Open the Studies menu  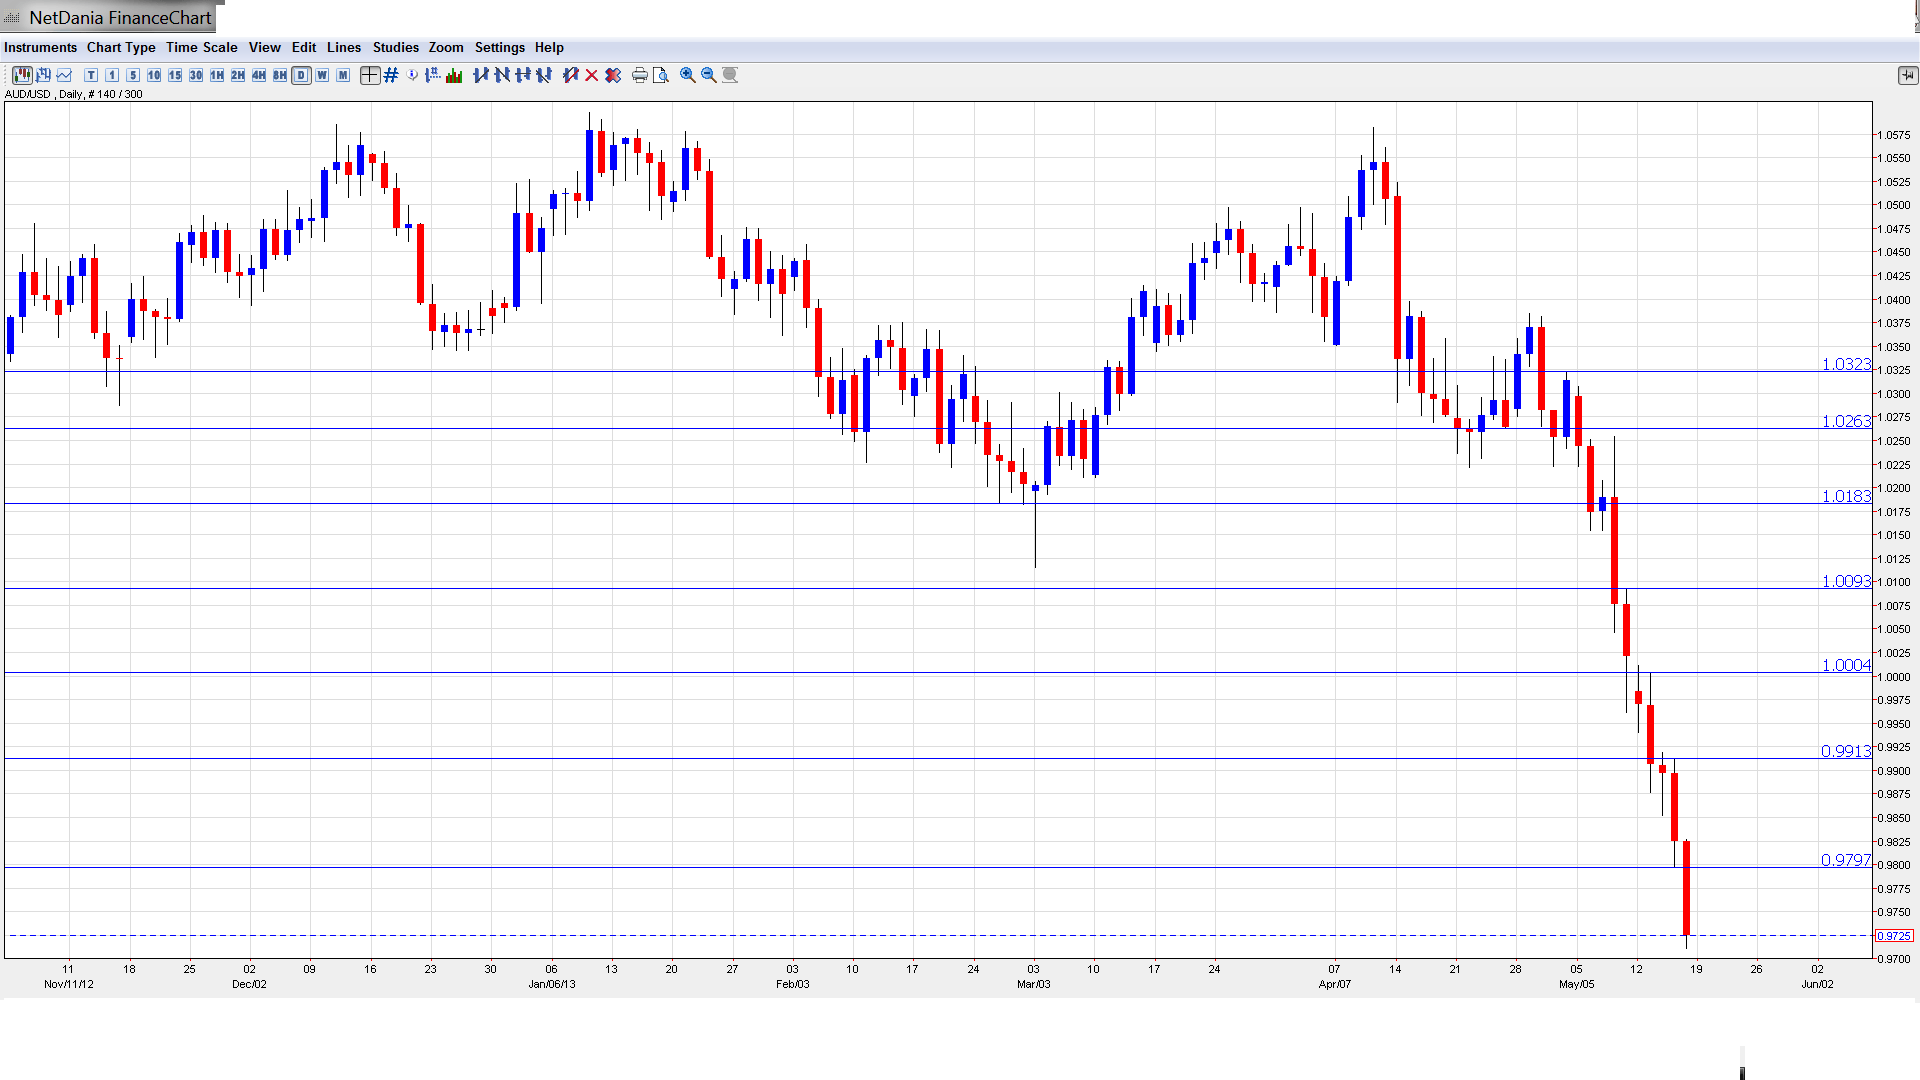(395, 47)
